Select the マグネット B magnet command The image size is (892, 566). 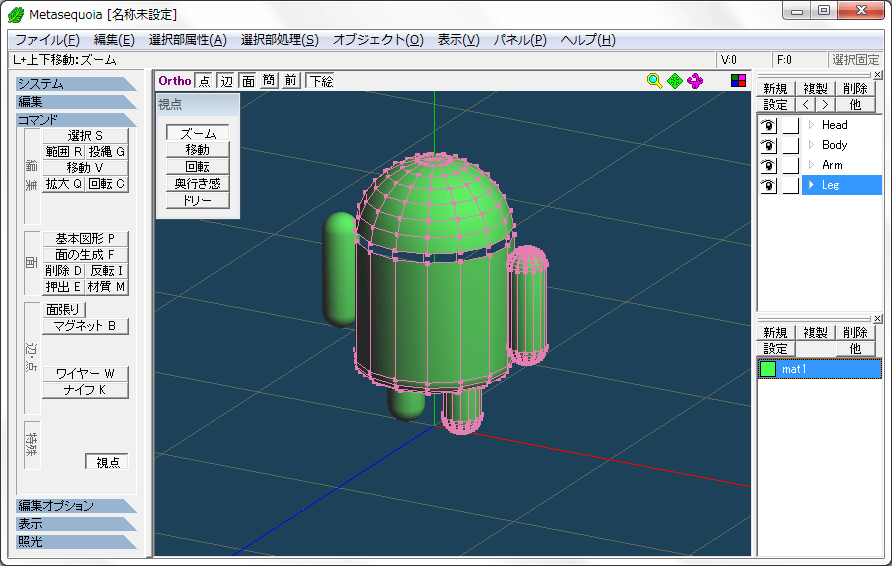[85, 326]
